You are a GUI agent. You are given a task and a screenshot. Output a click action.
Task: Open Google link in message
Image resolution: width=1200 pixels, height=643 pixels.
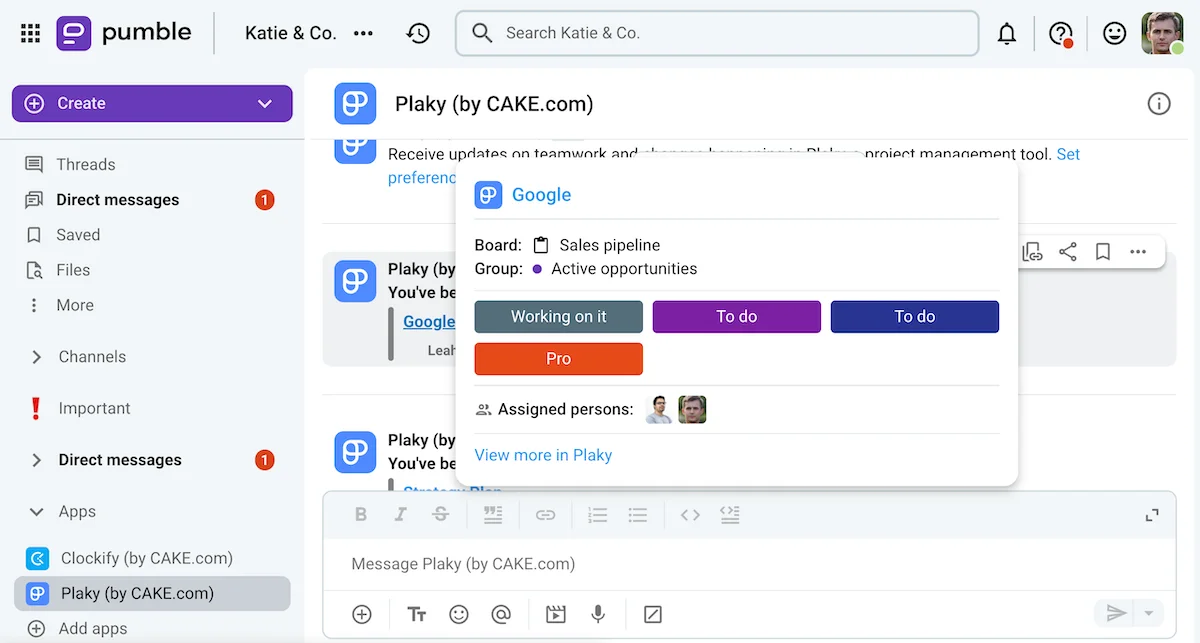429,321
